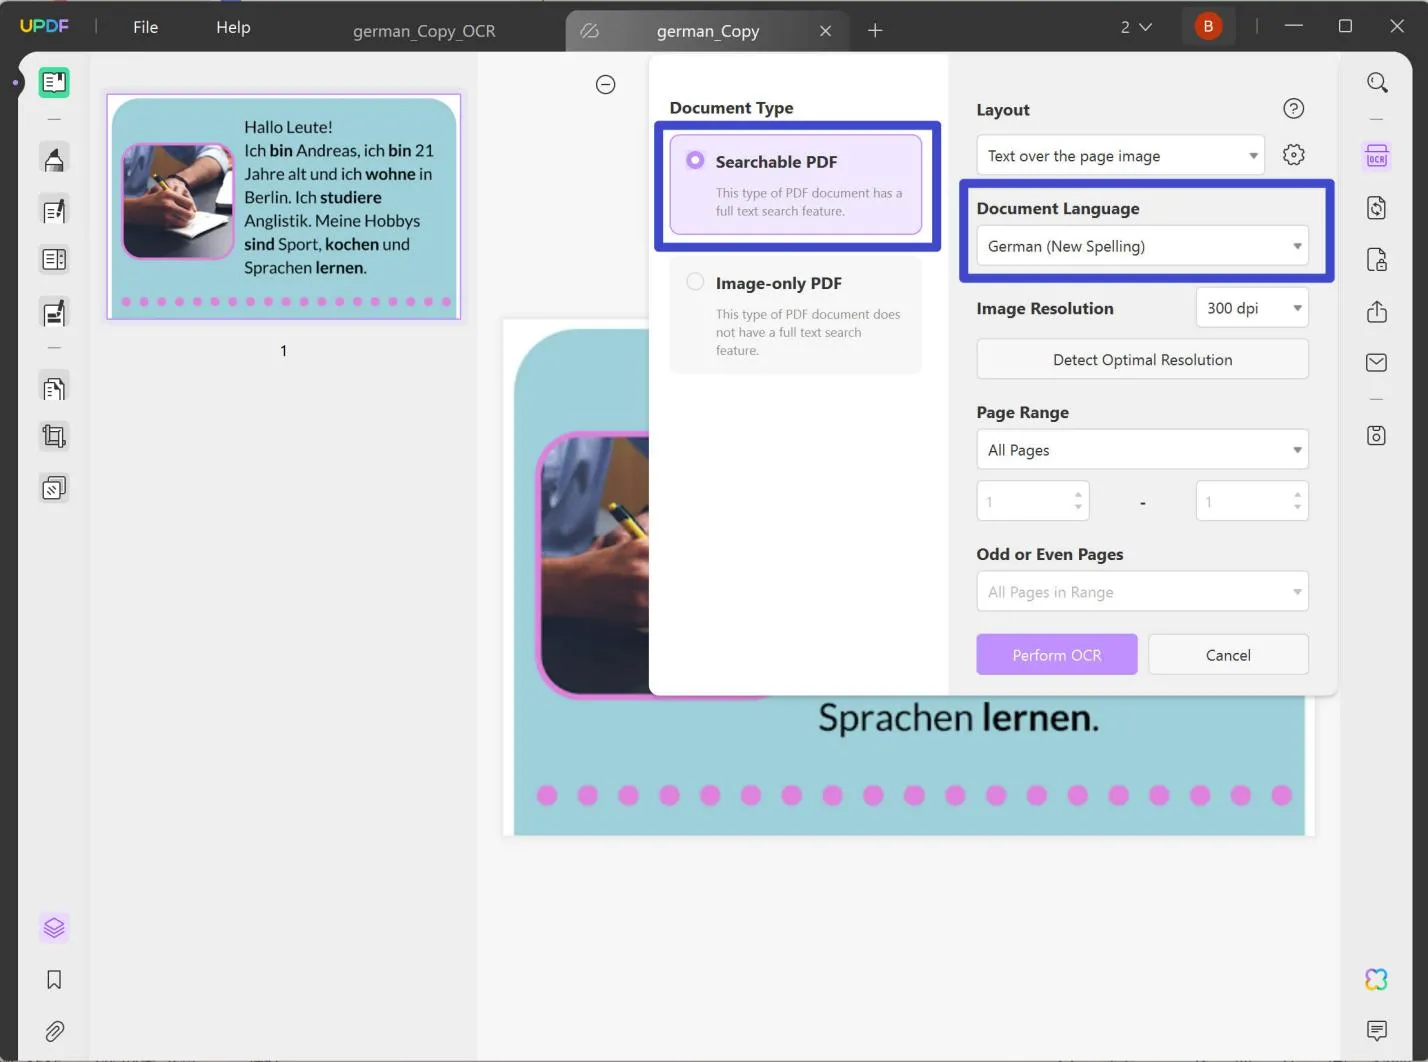Image resolution: width=1428 pixels, height=1062 pixels.
Task: Select the Crop Pages tool
Action: (54, 436)
